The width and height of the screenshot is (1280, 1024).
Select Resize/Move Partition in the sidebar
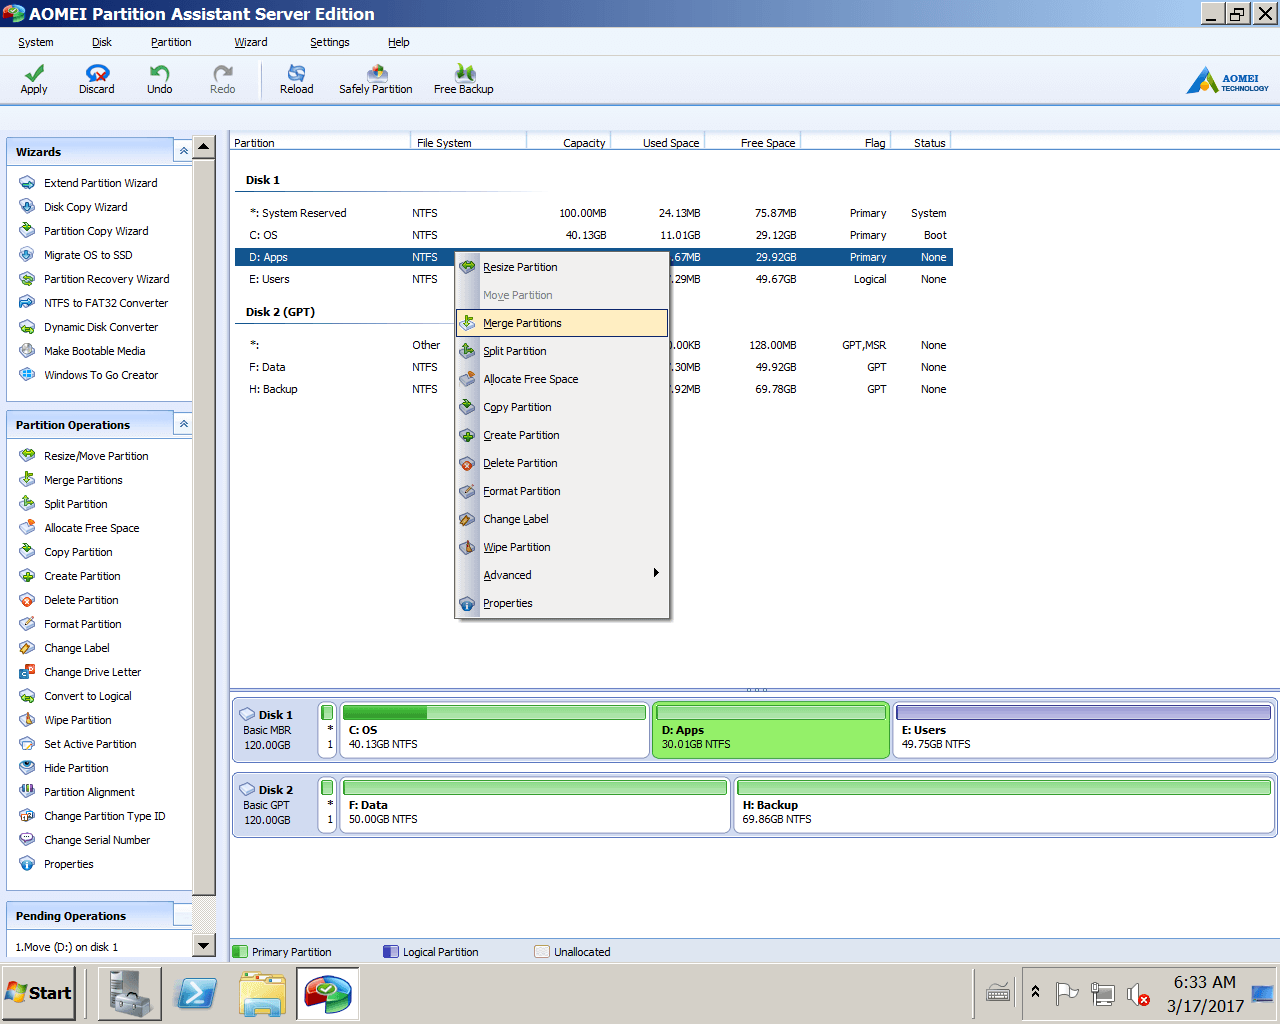[83, 456]
